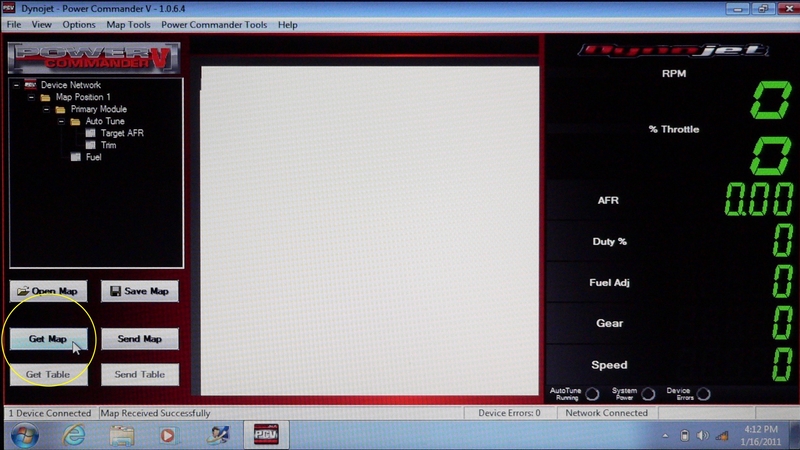The height and width of the screenshot is (450, 800).
Task: Click the Target AFR table icon
Action: pos(91,133)
